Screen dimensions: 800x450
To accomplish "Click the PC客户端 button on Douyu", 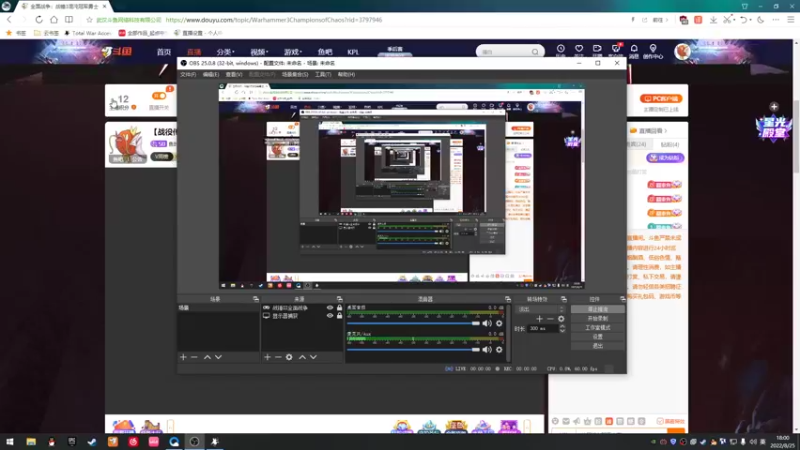I will 661,98.
